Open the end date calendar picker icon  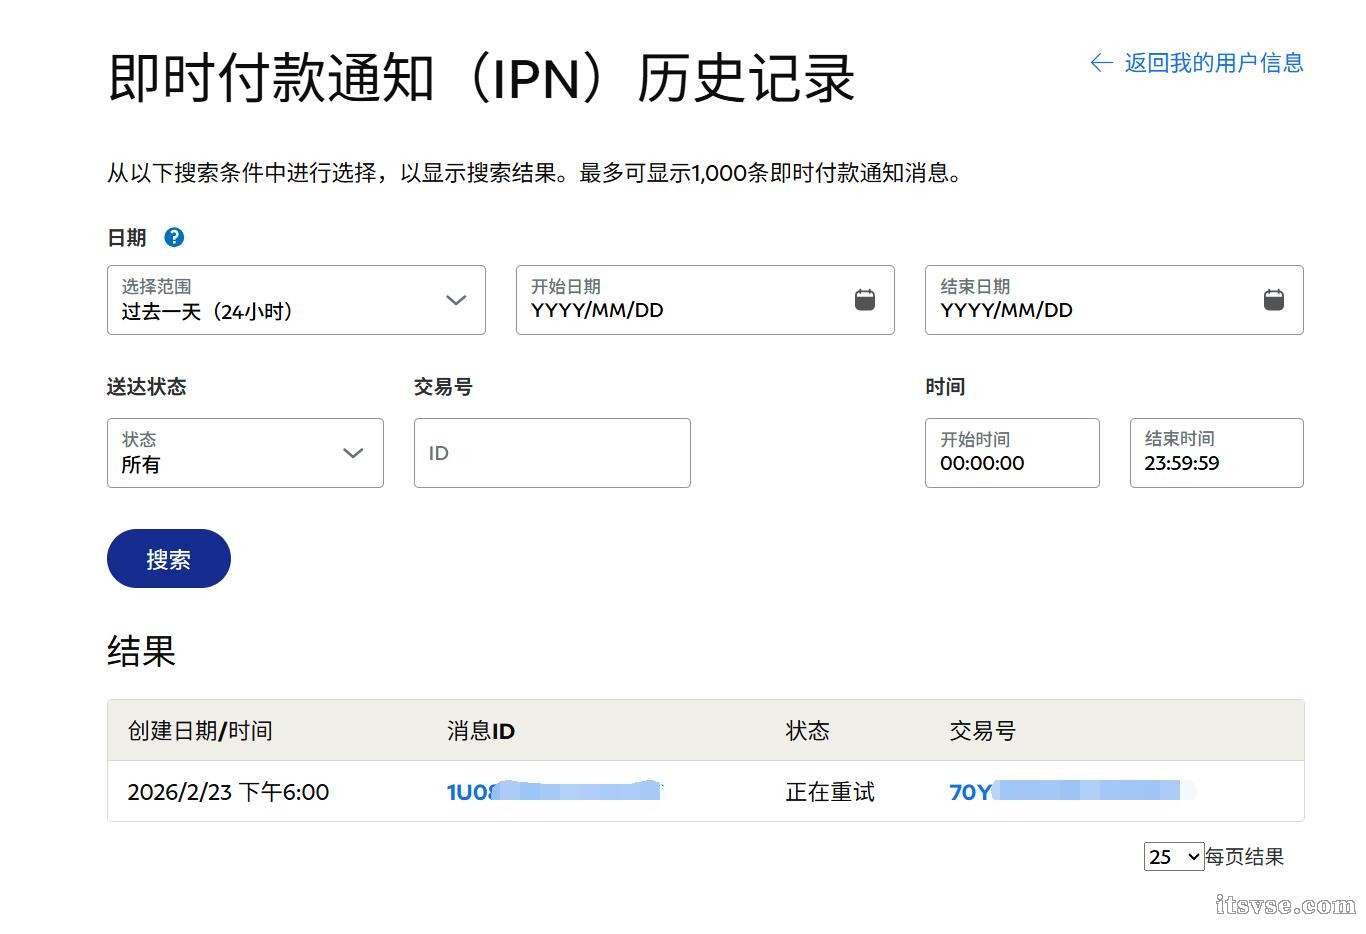click(x=1272, y=297)
